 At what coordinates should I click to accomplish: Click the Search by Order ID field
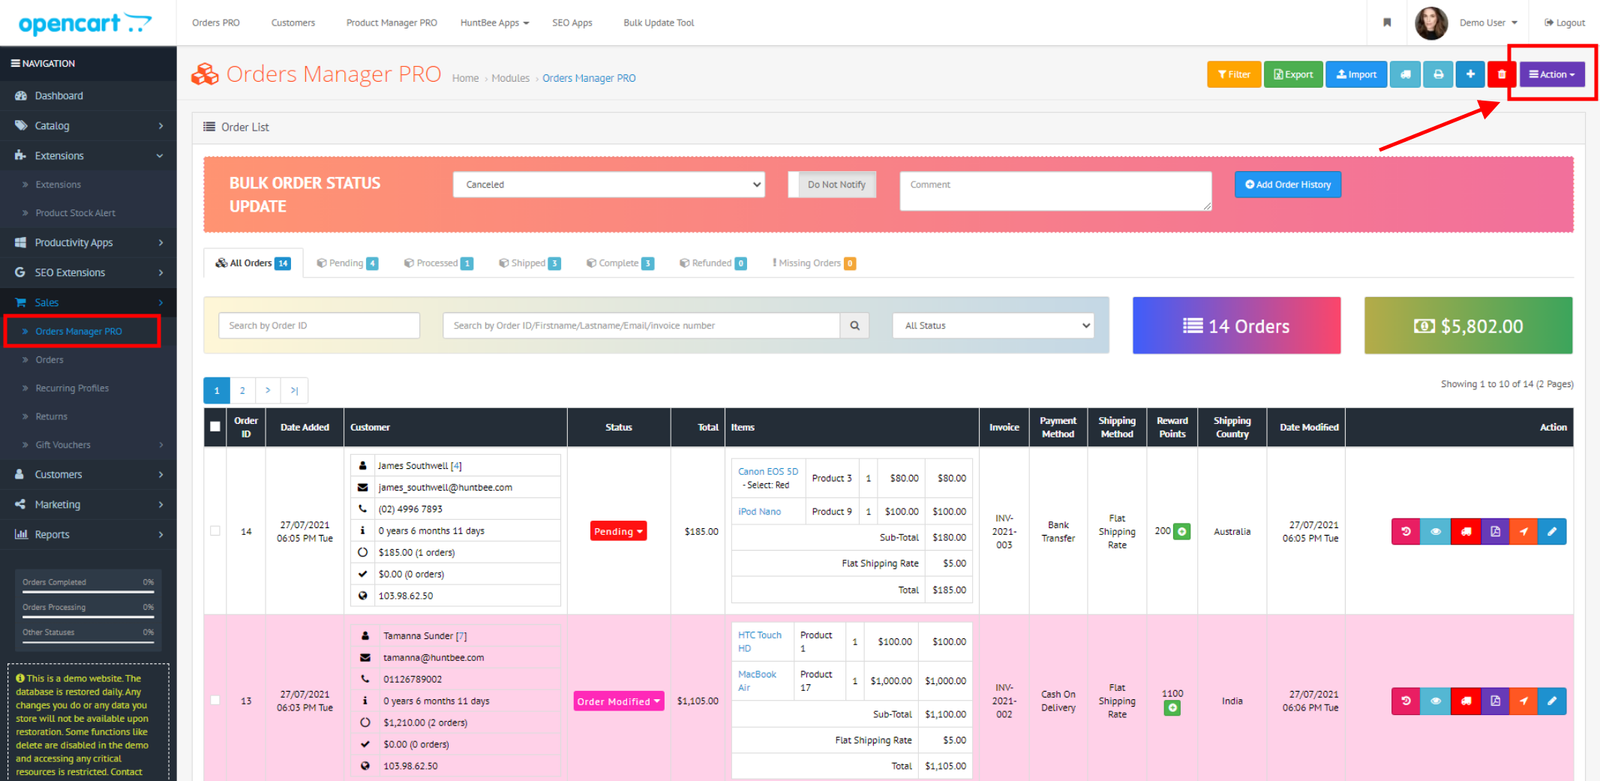319,325
